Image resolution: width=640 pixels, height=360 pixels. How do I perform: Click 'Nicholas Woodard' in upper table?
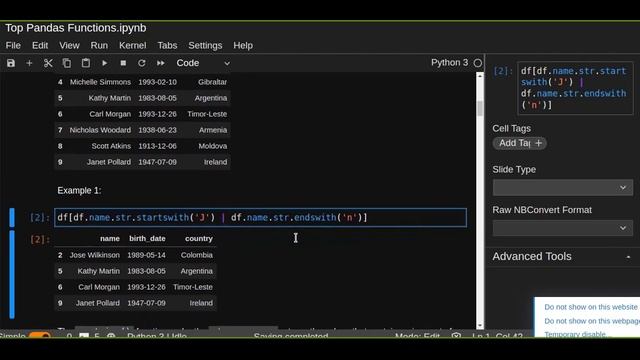coord(100,130)
